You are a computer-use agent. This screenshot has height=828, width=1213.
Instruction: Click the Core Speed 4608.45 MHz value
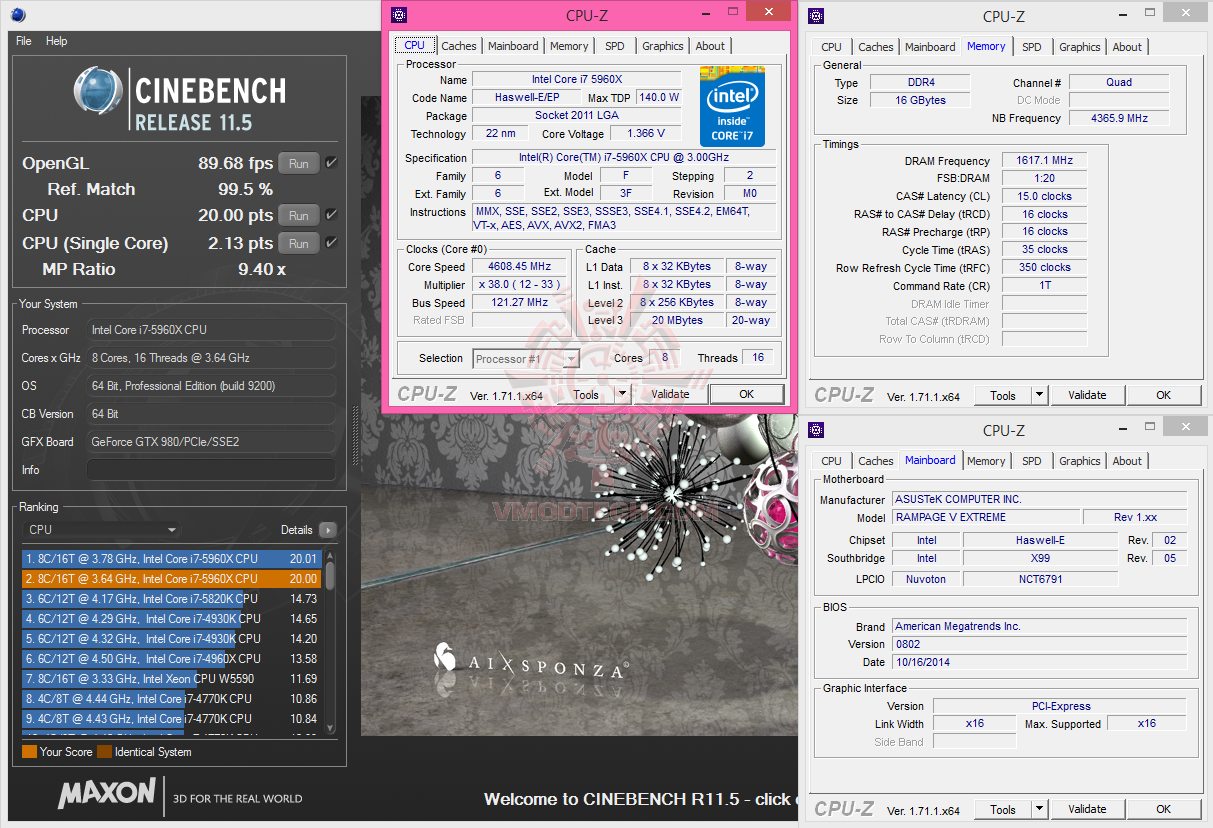[520, 267]
